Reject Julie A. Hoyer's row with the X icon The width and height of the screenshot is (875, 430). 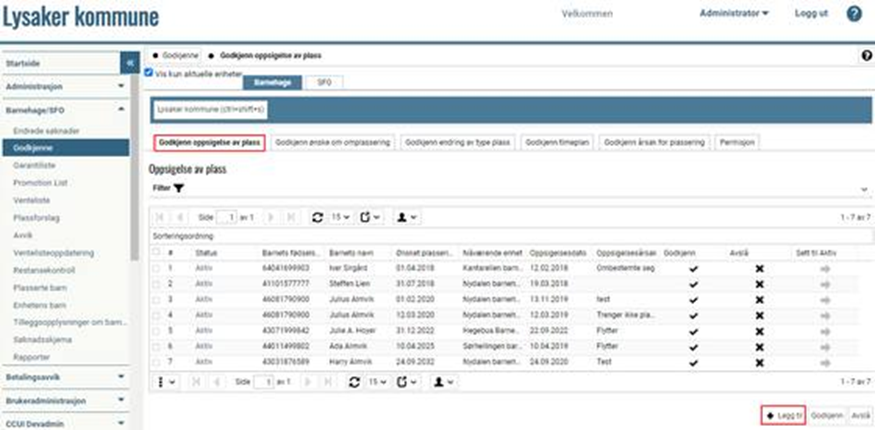[x=759, y=331]
